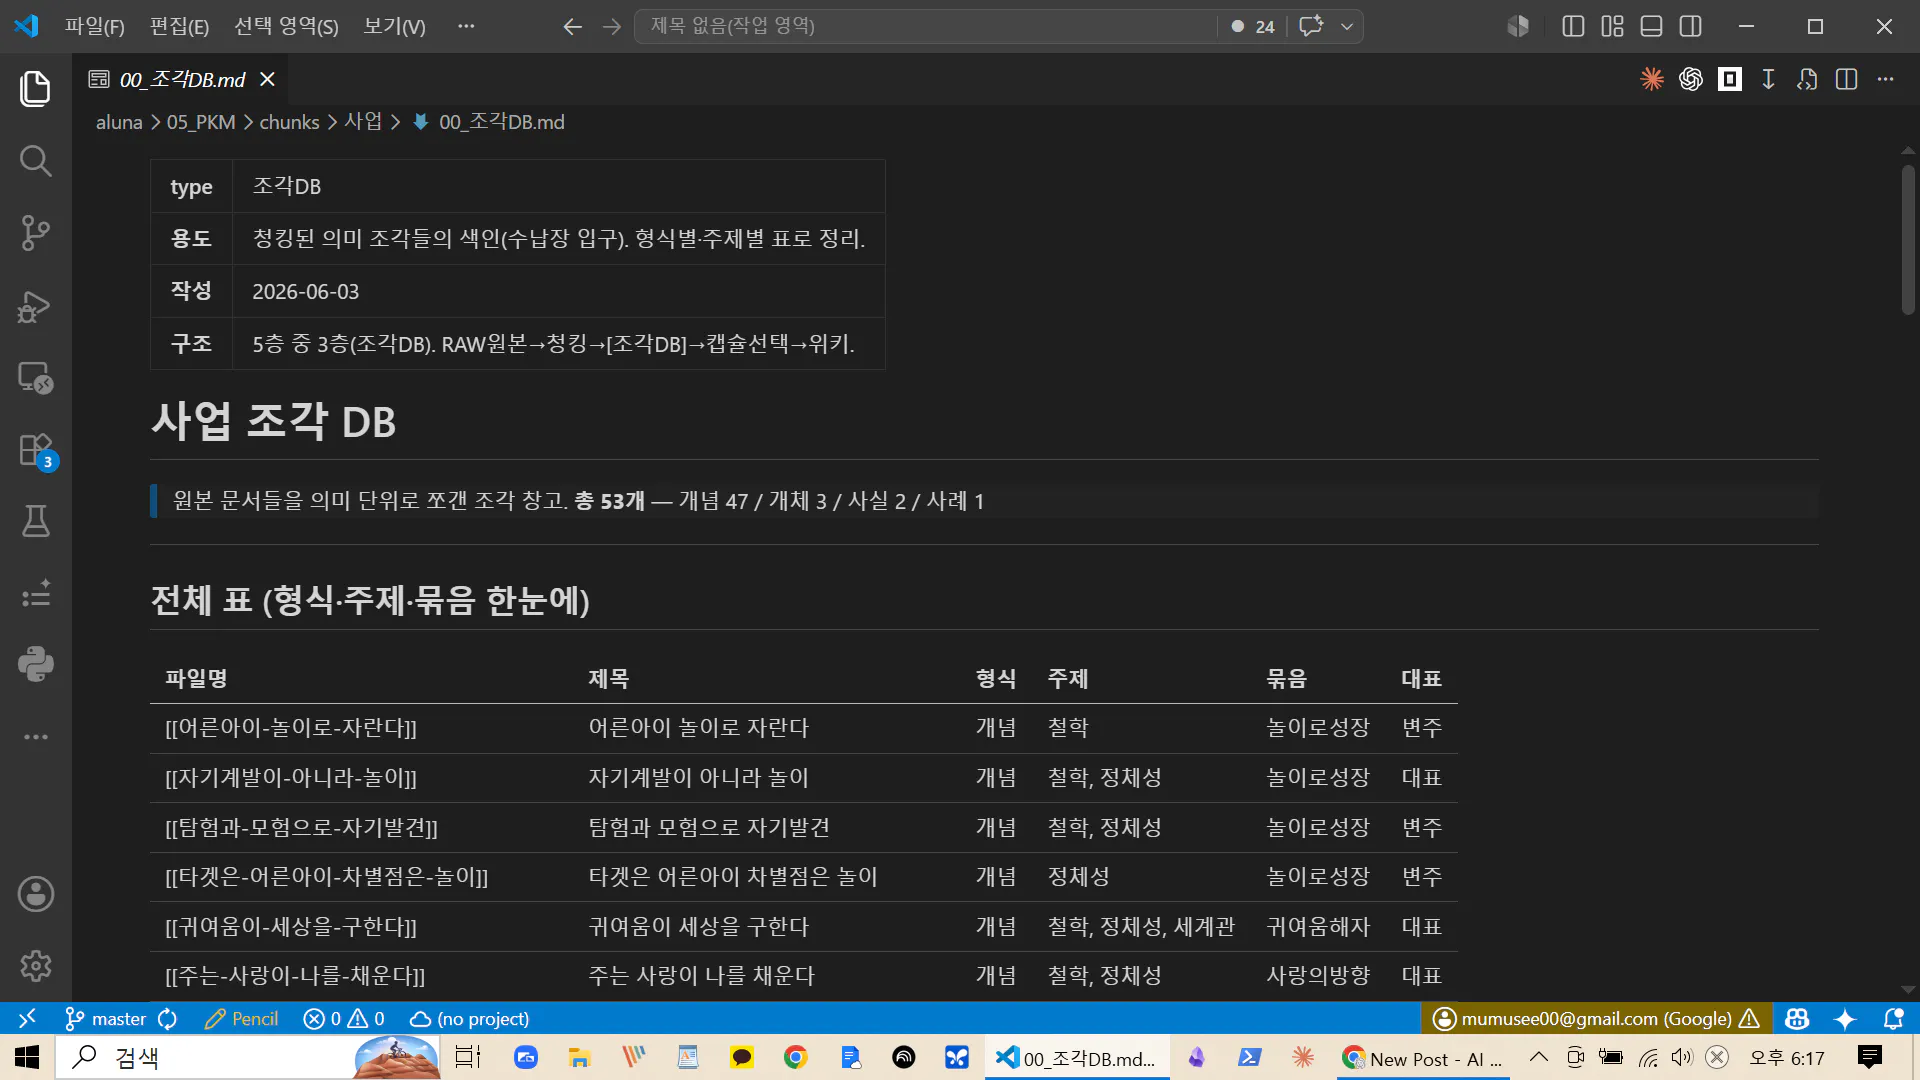Toggle the bottom panel

pyautogui.click(x=1652, y=26)
